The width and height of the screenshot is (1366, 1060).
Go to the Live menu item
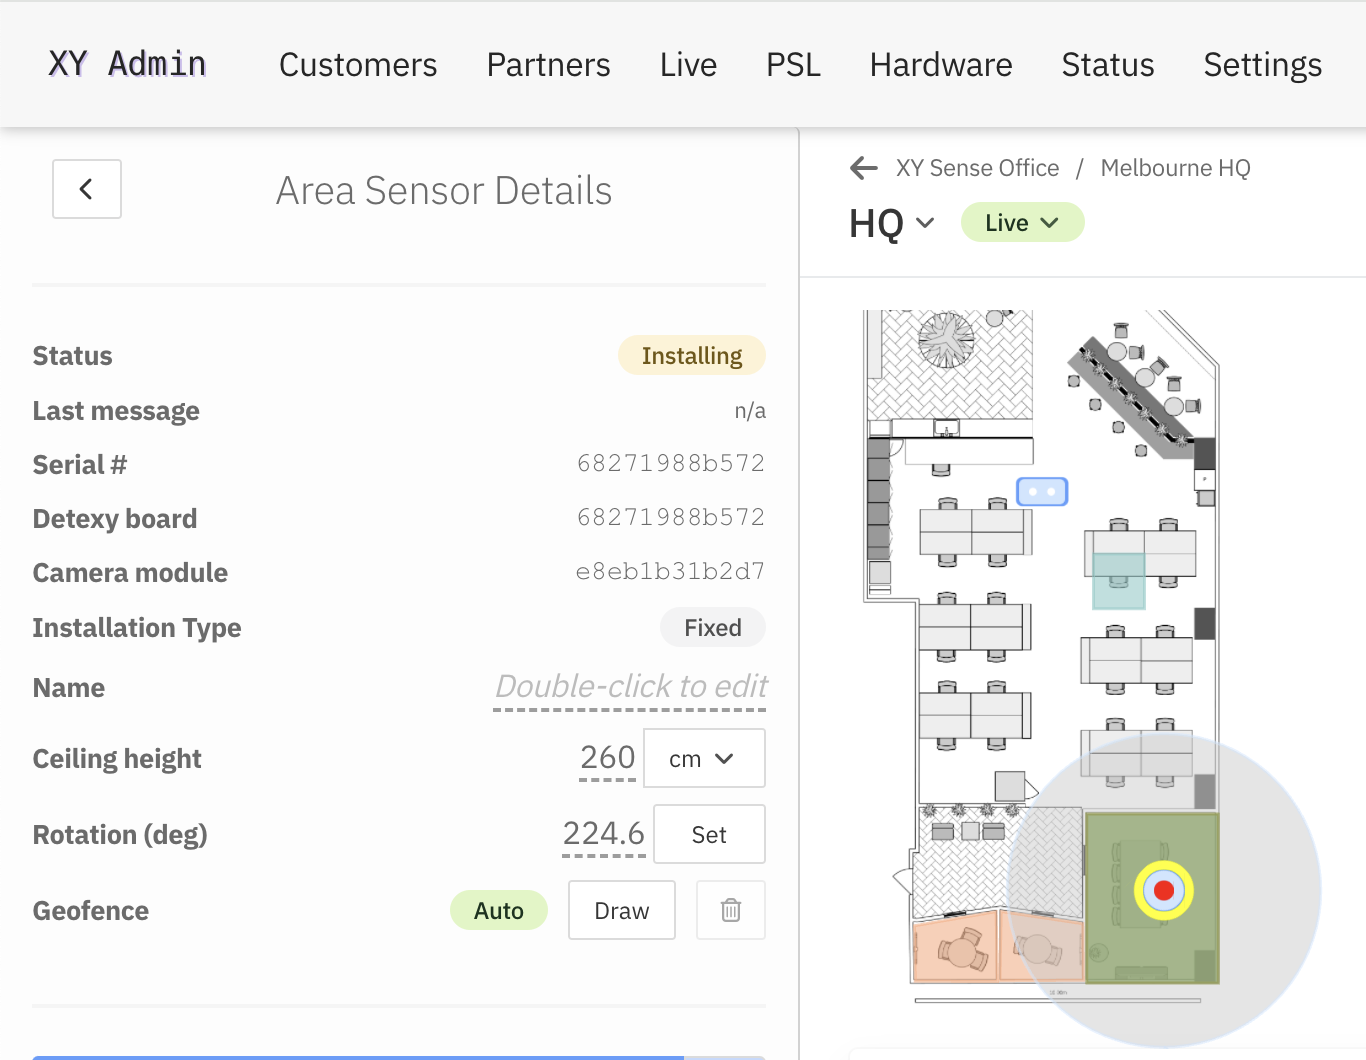pos(688,65)
